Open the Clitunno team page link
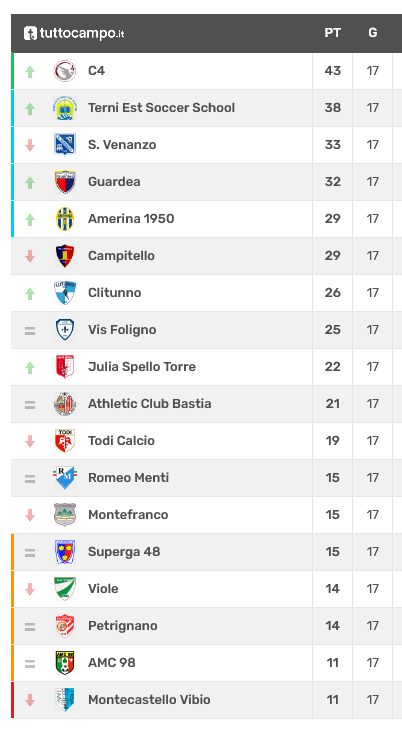This screenshot has width=402, height=732. tap(114, 293)
